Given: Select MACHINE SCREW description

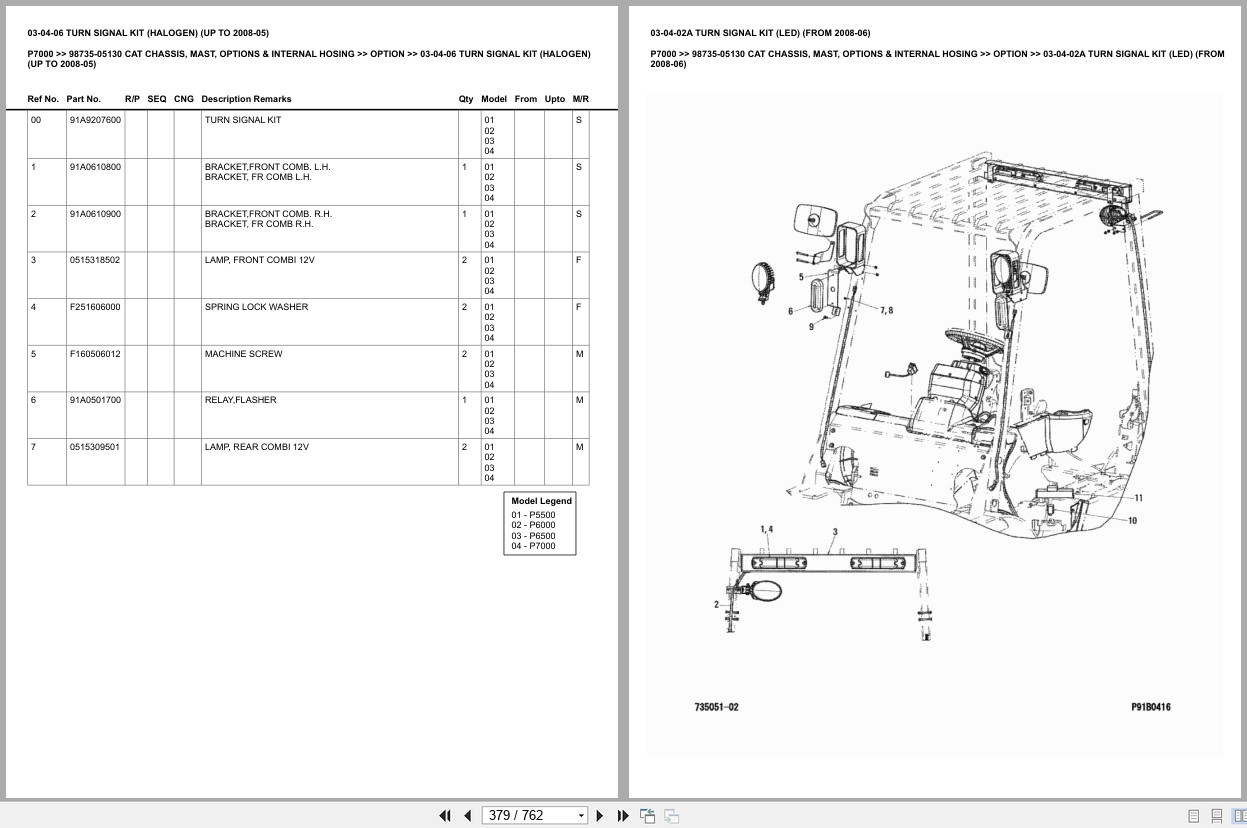Looking at the screenshot, I should pos(243,354).
